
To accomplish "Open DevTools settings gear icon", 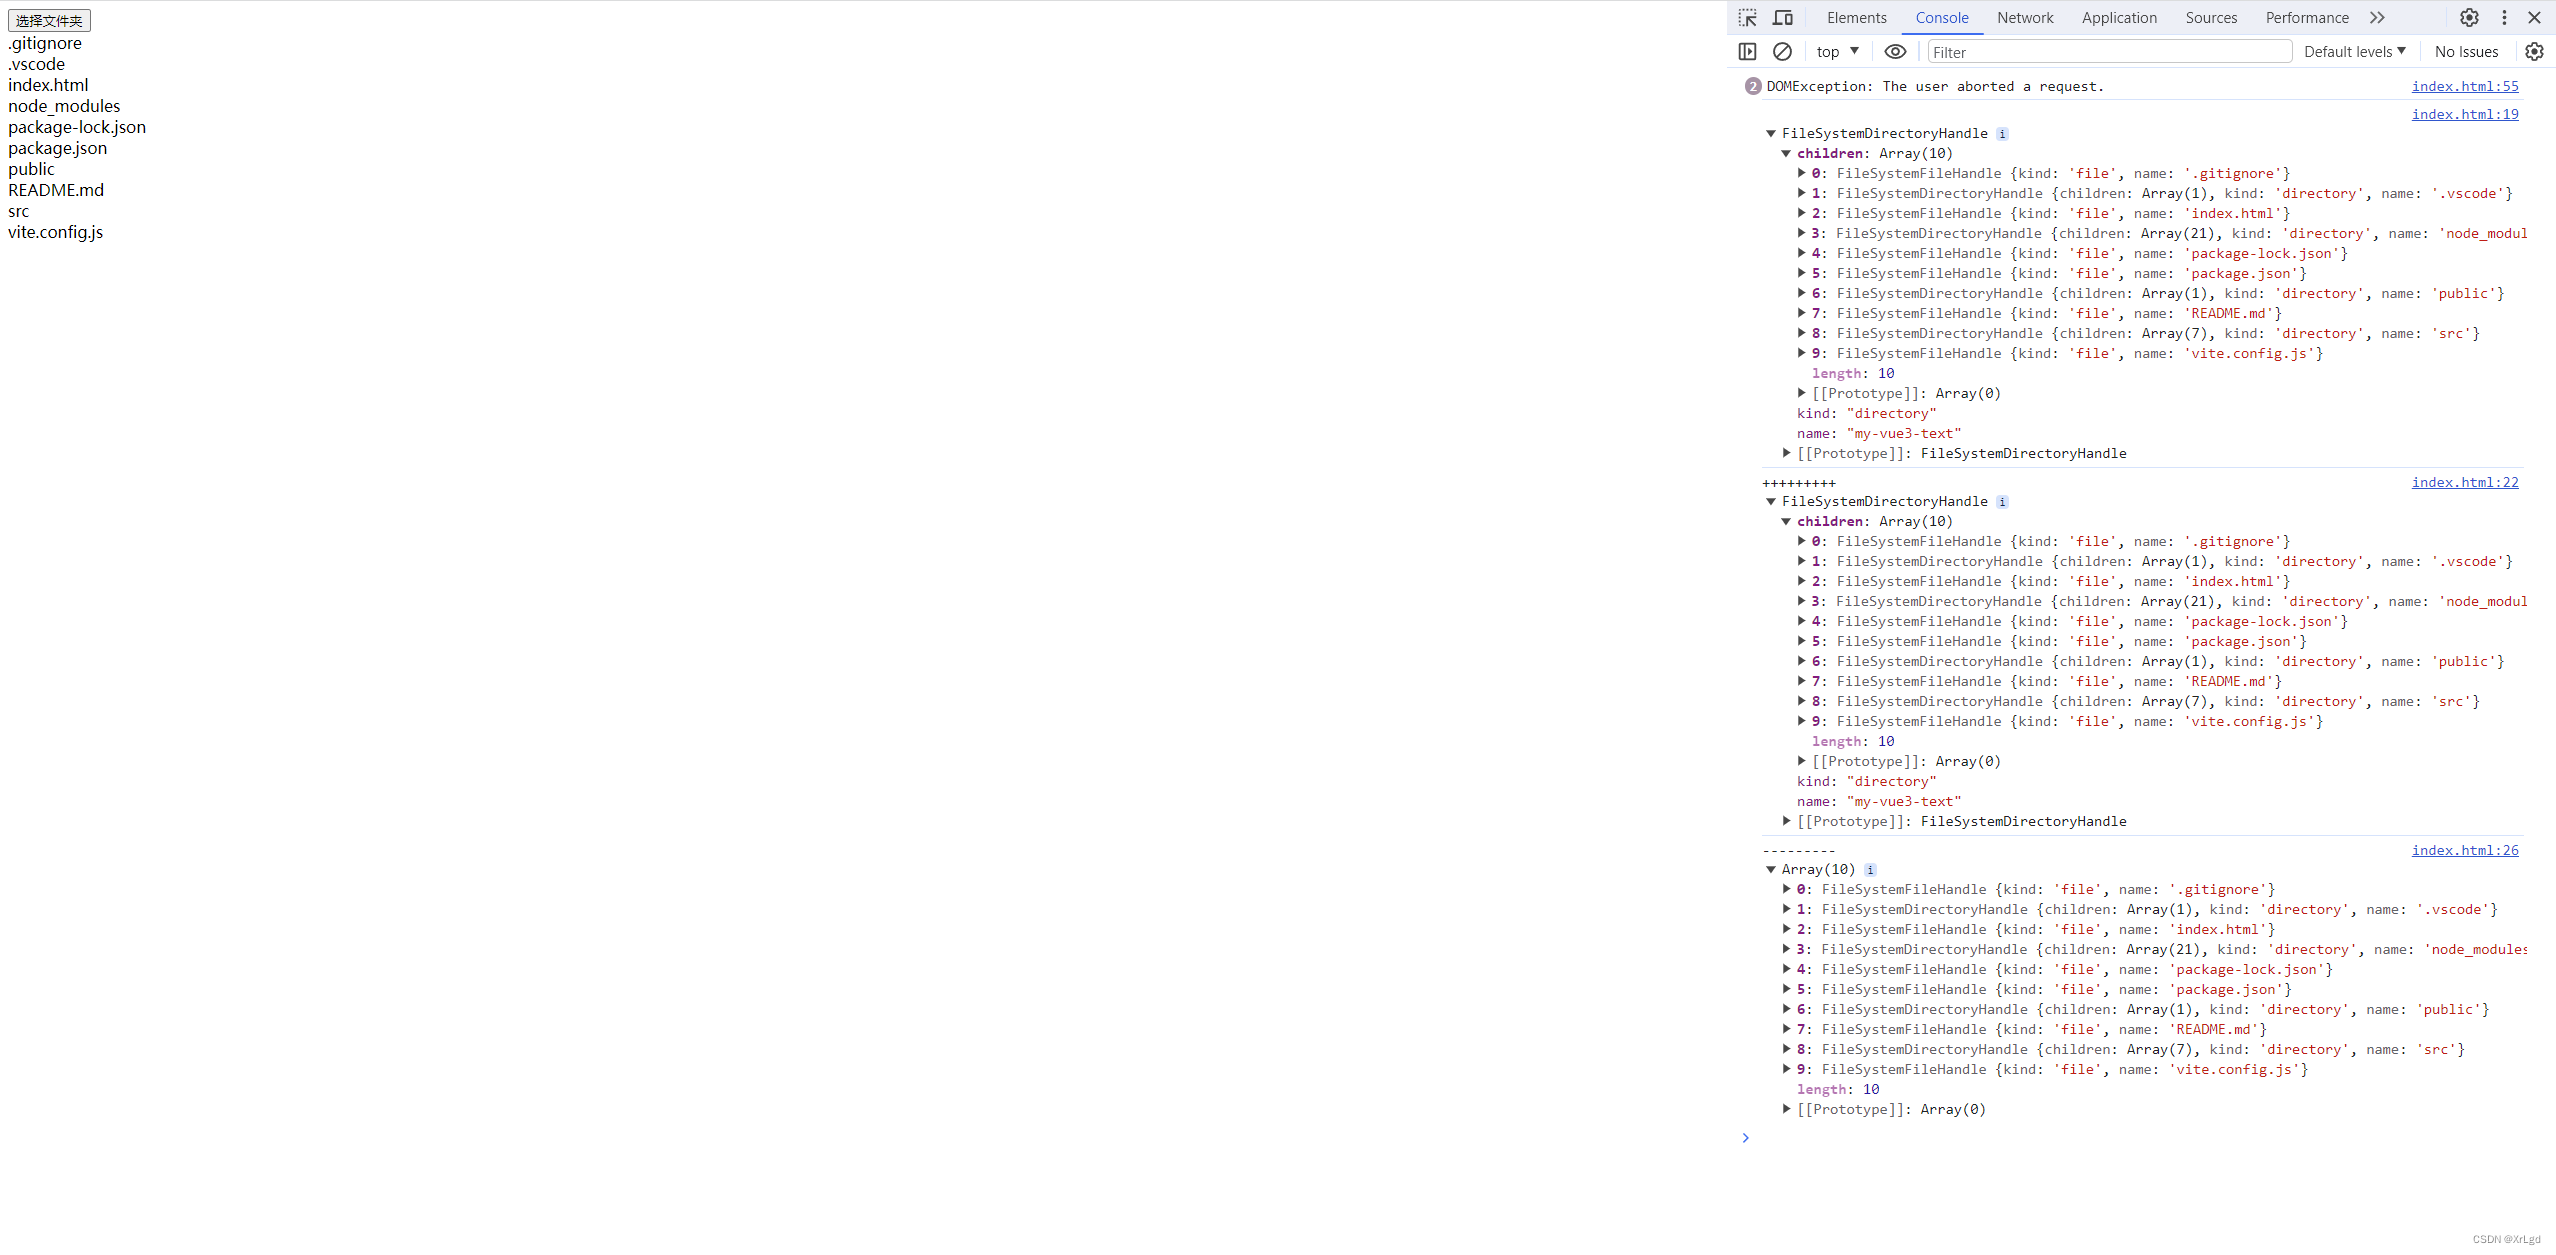I will [x=2469, y=18].
